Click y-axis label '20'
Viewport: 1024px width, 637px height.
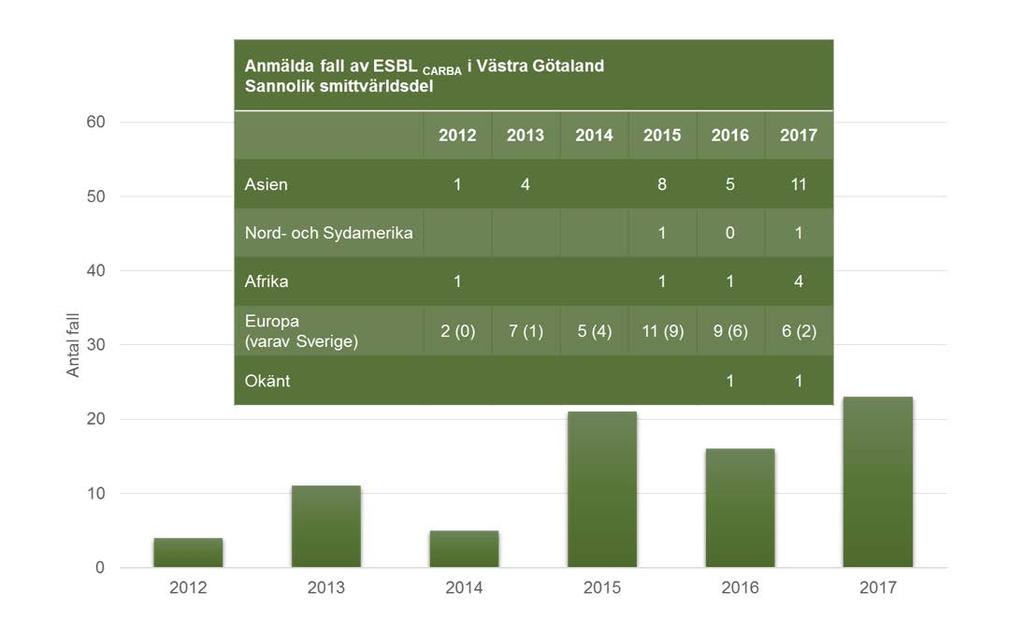click(95, 419)
